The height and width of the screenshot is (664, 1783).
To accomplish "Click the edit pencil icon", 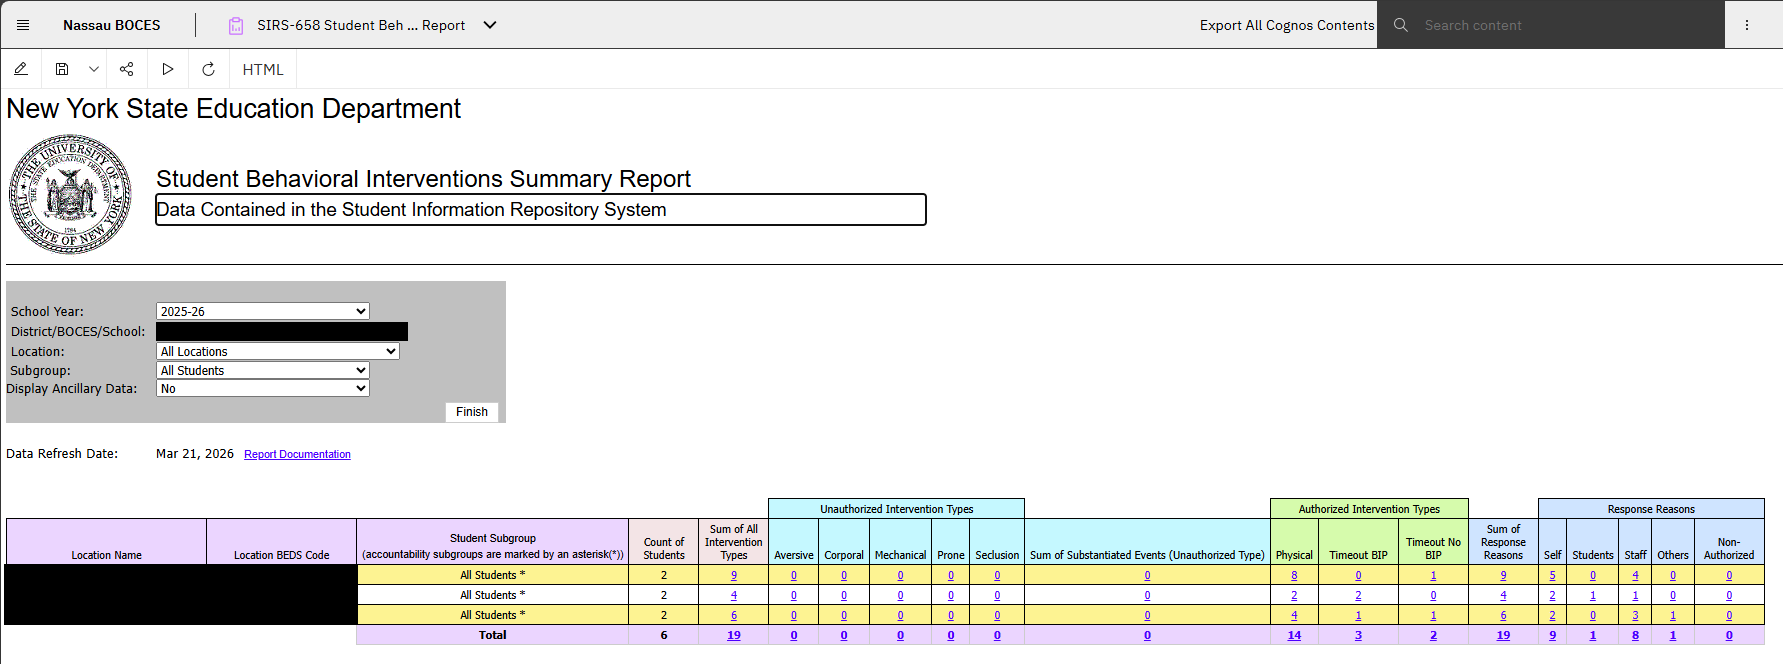I will [x=20, y=69].
